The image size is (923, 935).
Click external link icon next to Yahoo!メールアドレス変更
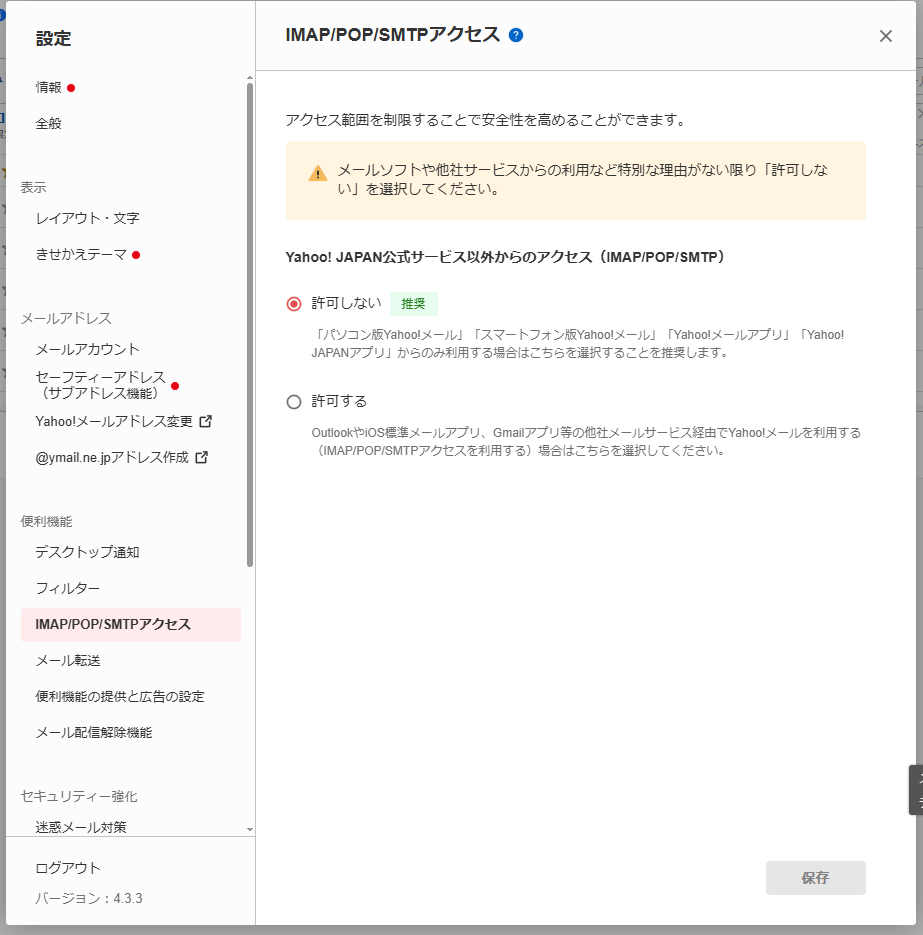pyautogui.click(x=206, y=421)
